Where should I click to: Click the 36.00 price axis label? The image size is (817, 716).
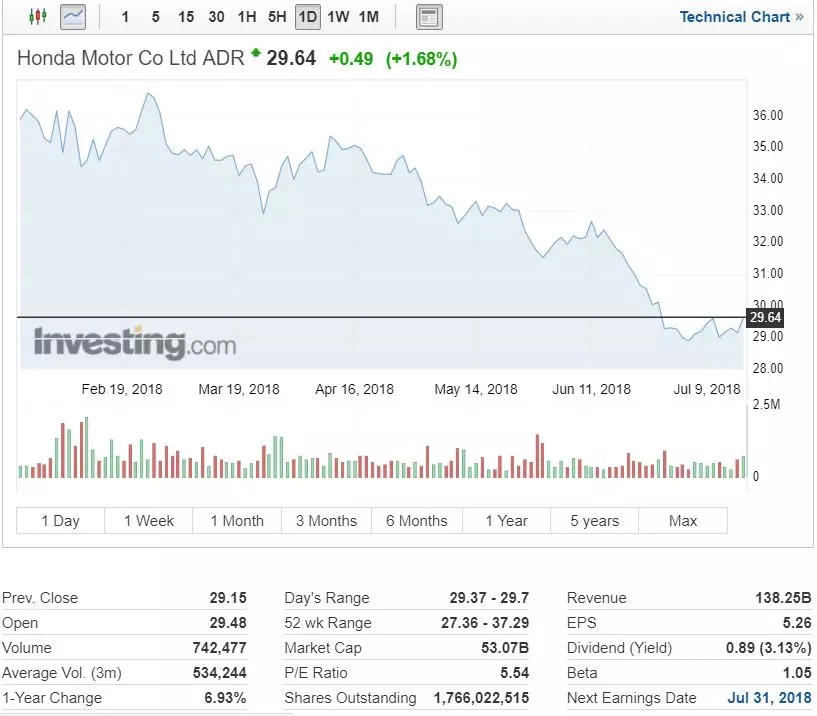click(x=768, y=115)
